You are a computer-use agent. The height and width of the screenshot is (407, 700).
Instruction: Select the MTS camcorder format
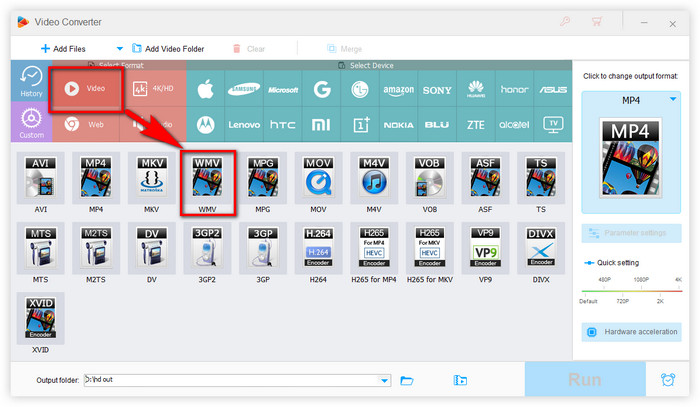pos(40,248)
